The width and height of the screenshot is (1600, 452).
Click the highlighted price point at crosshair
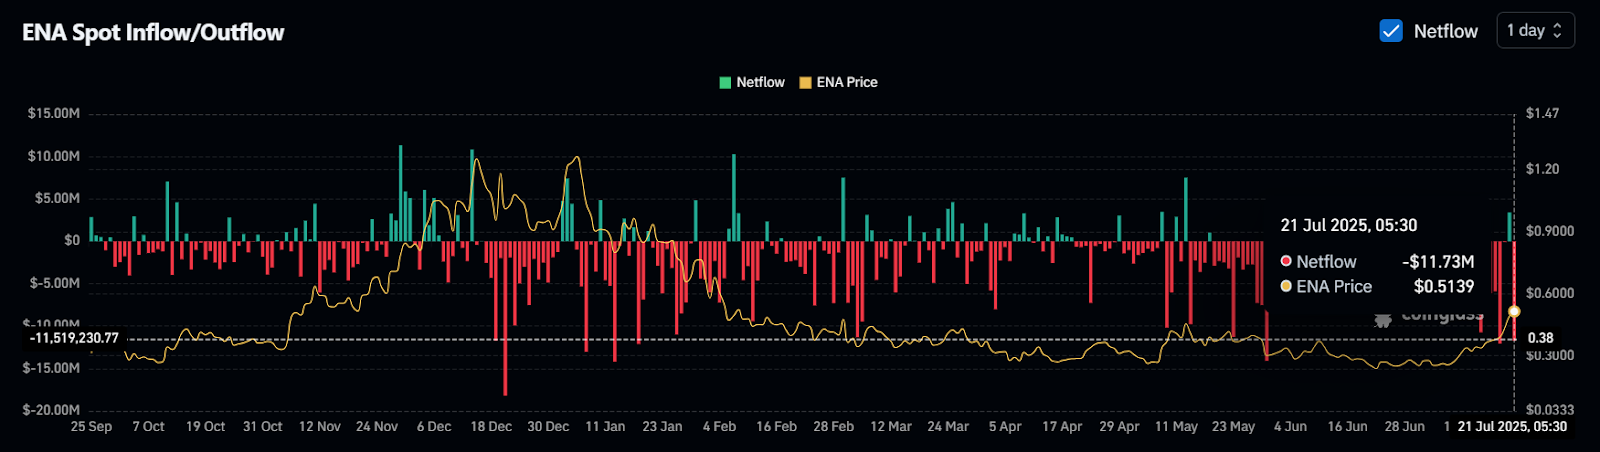tap(1514, 312)
